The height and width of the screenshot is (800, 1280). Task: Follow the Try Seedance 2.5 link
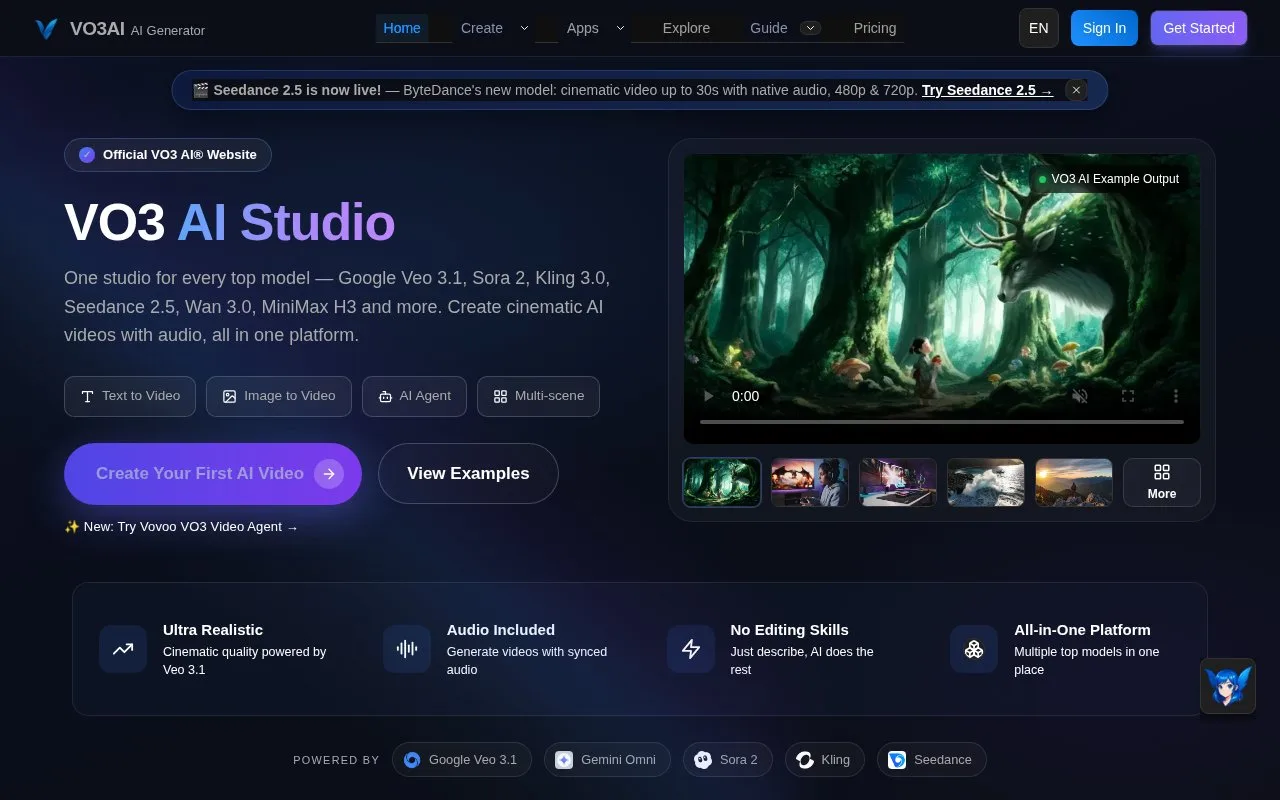(x=987, y=90)
